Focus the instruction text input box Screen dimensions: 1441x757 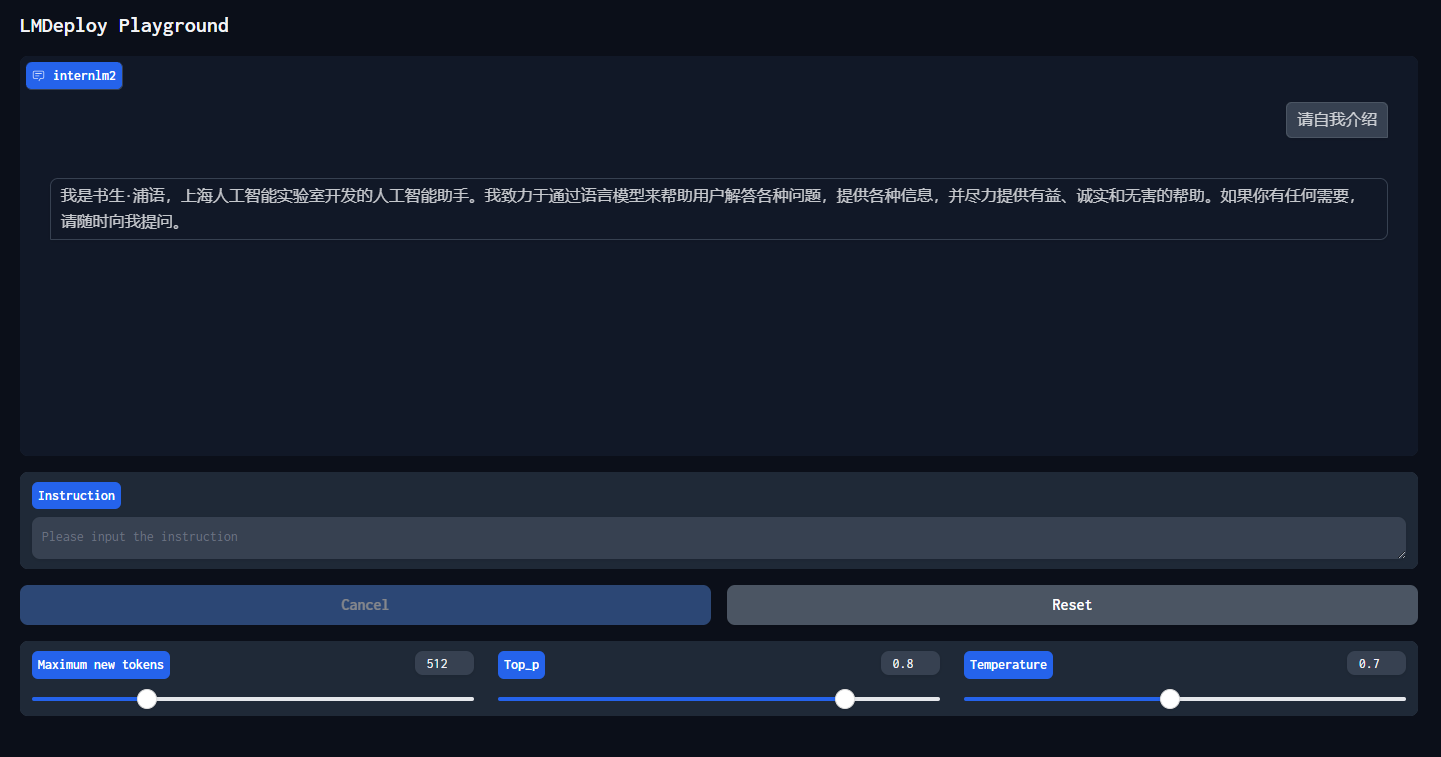pos(718,537)
